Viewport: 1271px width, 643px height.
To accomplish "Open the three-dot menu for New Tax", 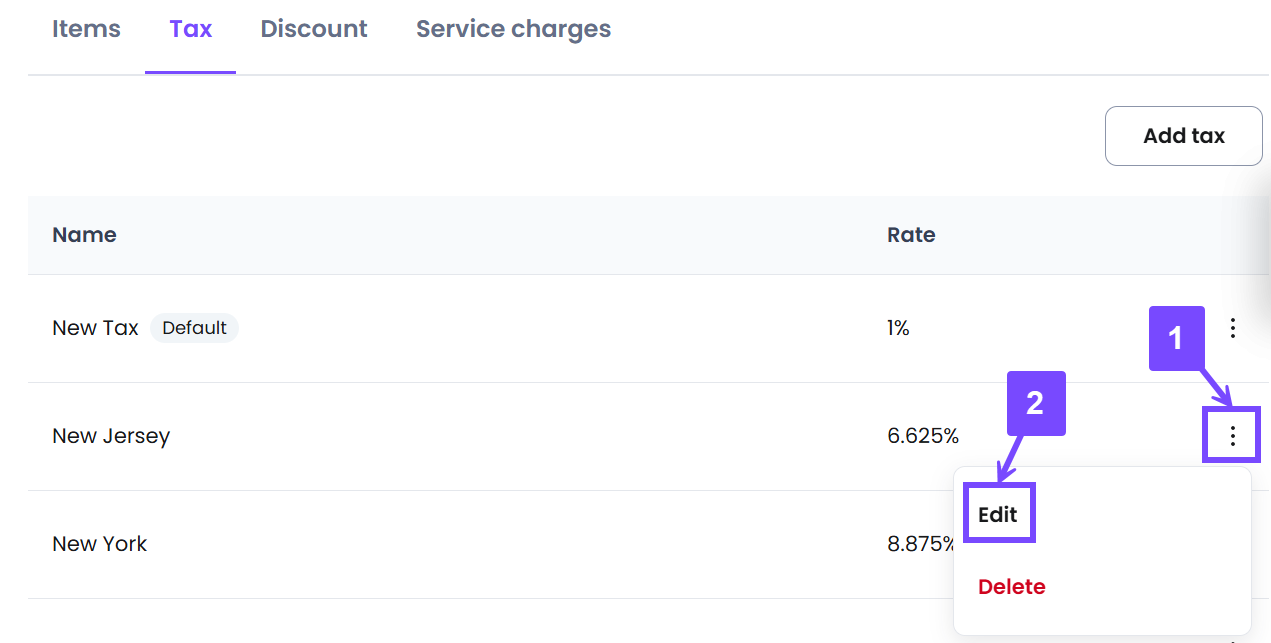I will (x=1233, y=327).
